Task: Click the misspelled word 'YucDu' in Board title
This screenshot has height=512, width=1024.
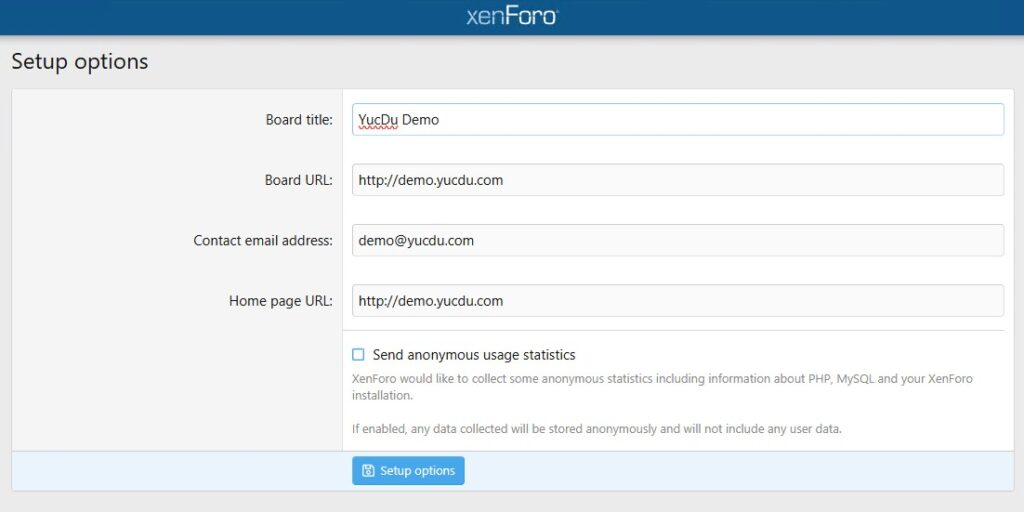Action: (378, 120)
